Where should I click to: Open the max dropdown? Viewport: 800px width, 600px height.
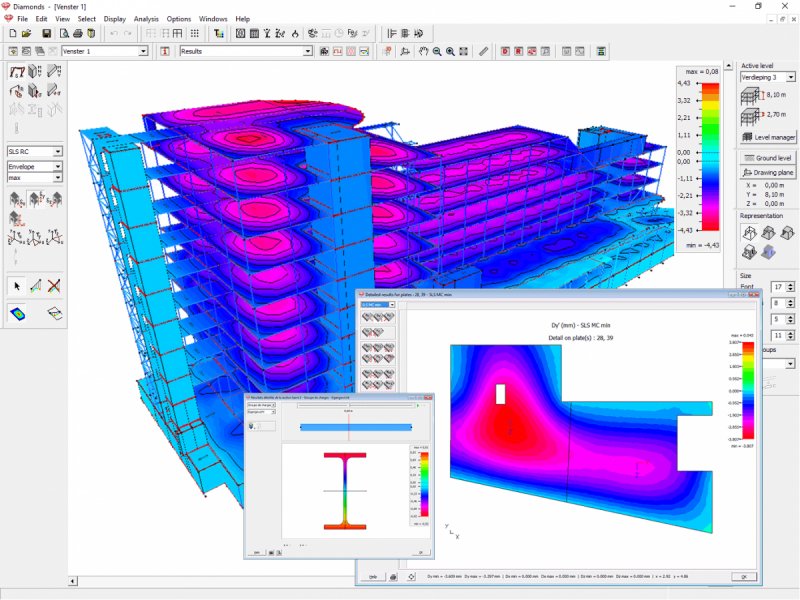[58, 178]
